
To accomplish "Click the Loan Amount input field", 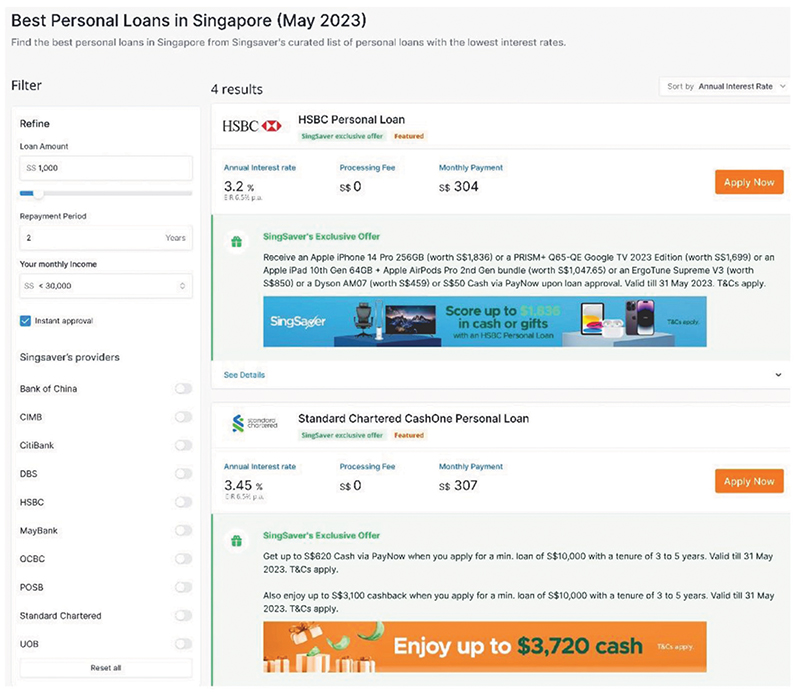I will click(105, 168).
